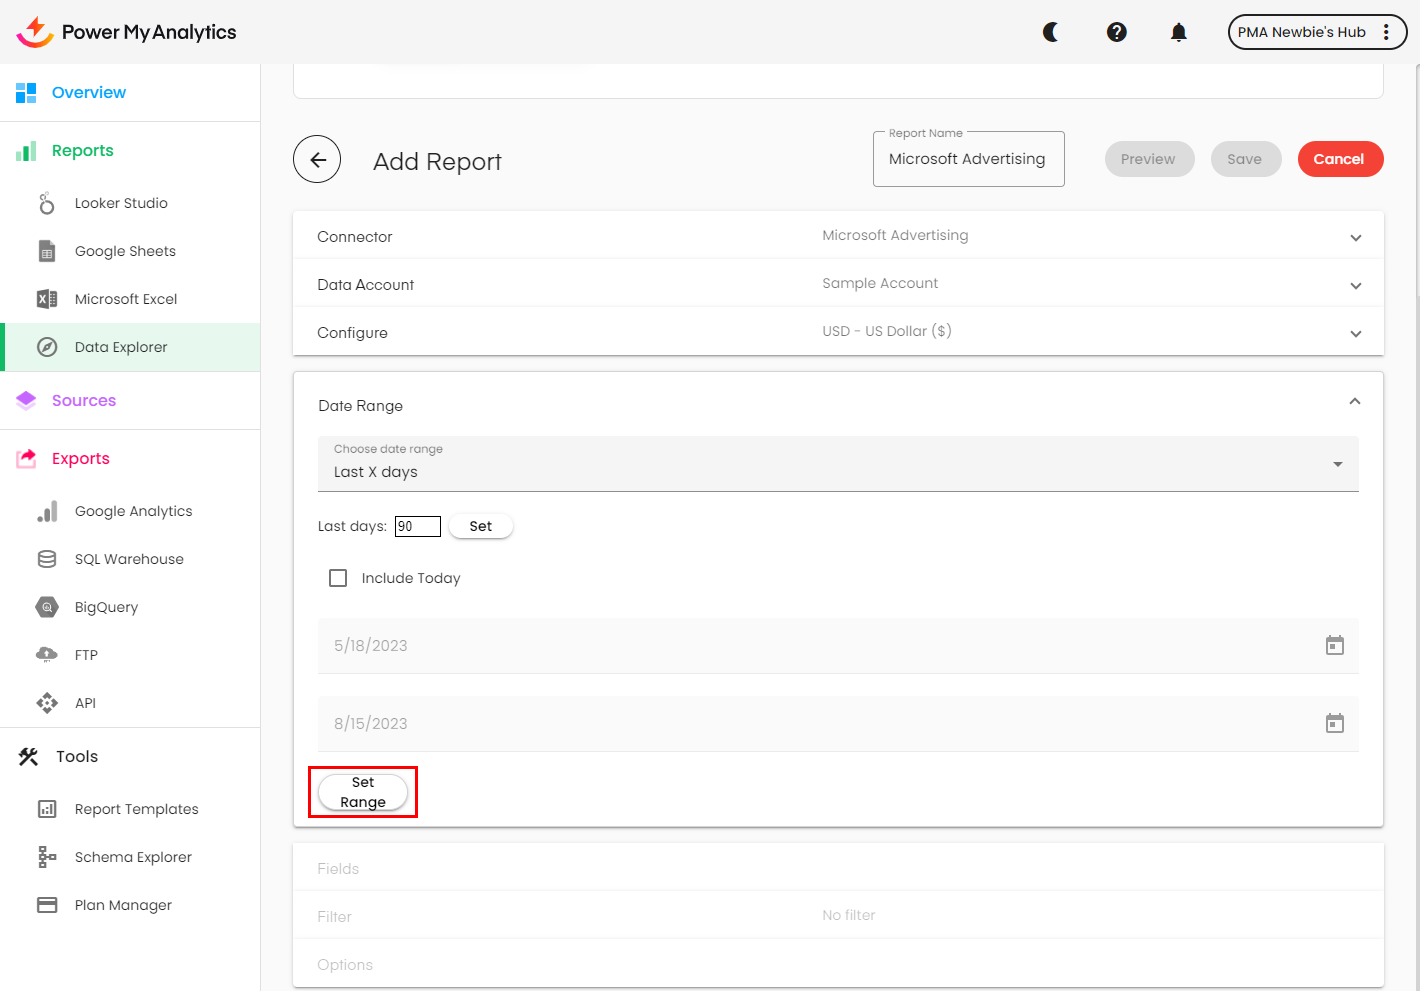Expand the Data Account section
The height and width of the screenshot is (991, 1420).
1355,286
